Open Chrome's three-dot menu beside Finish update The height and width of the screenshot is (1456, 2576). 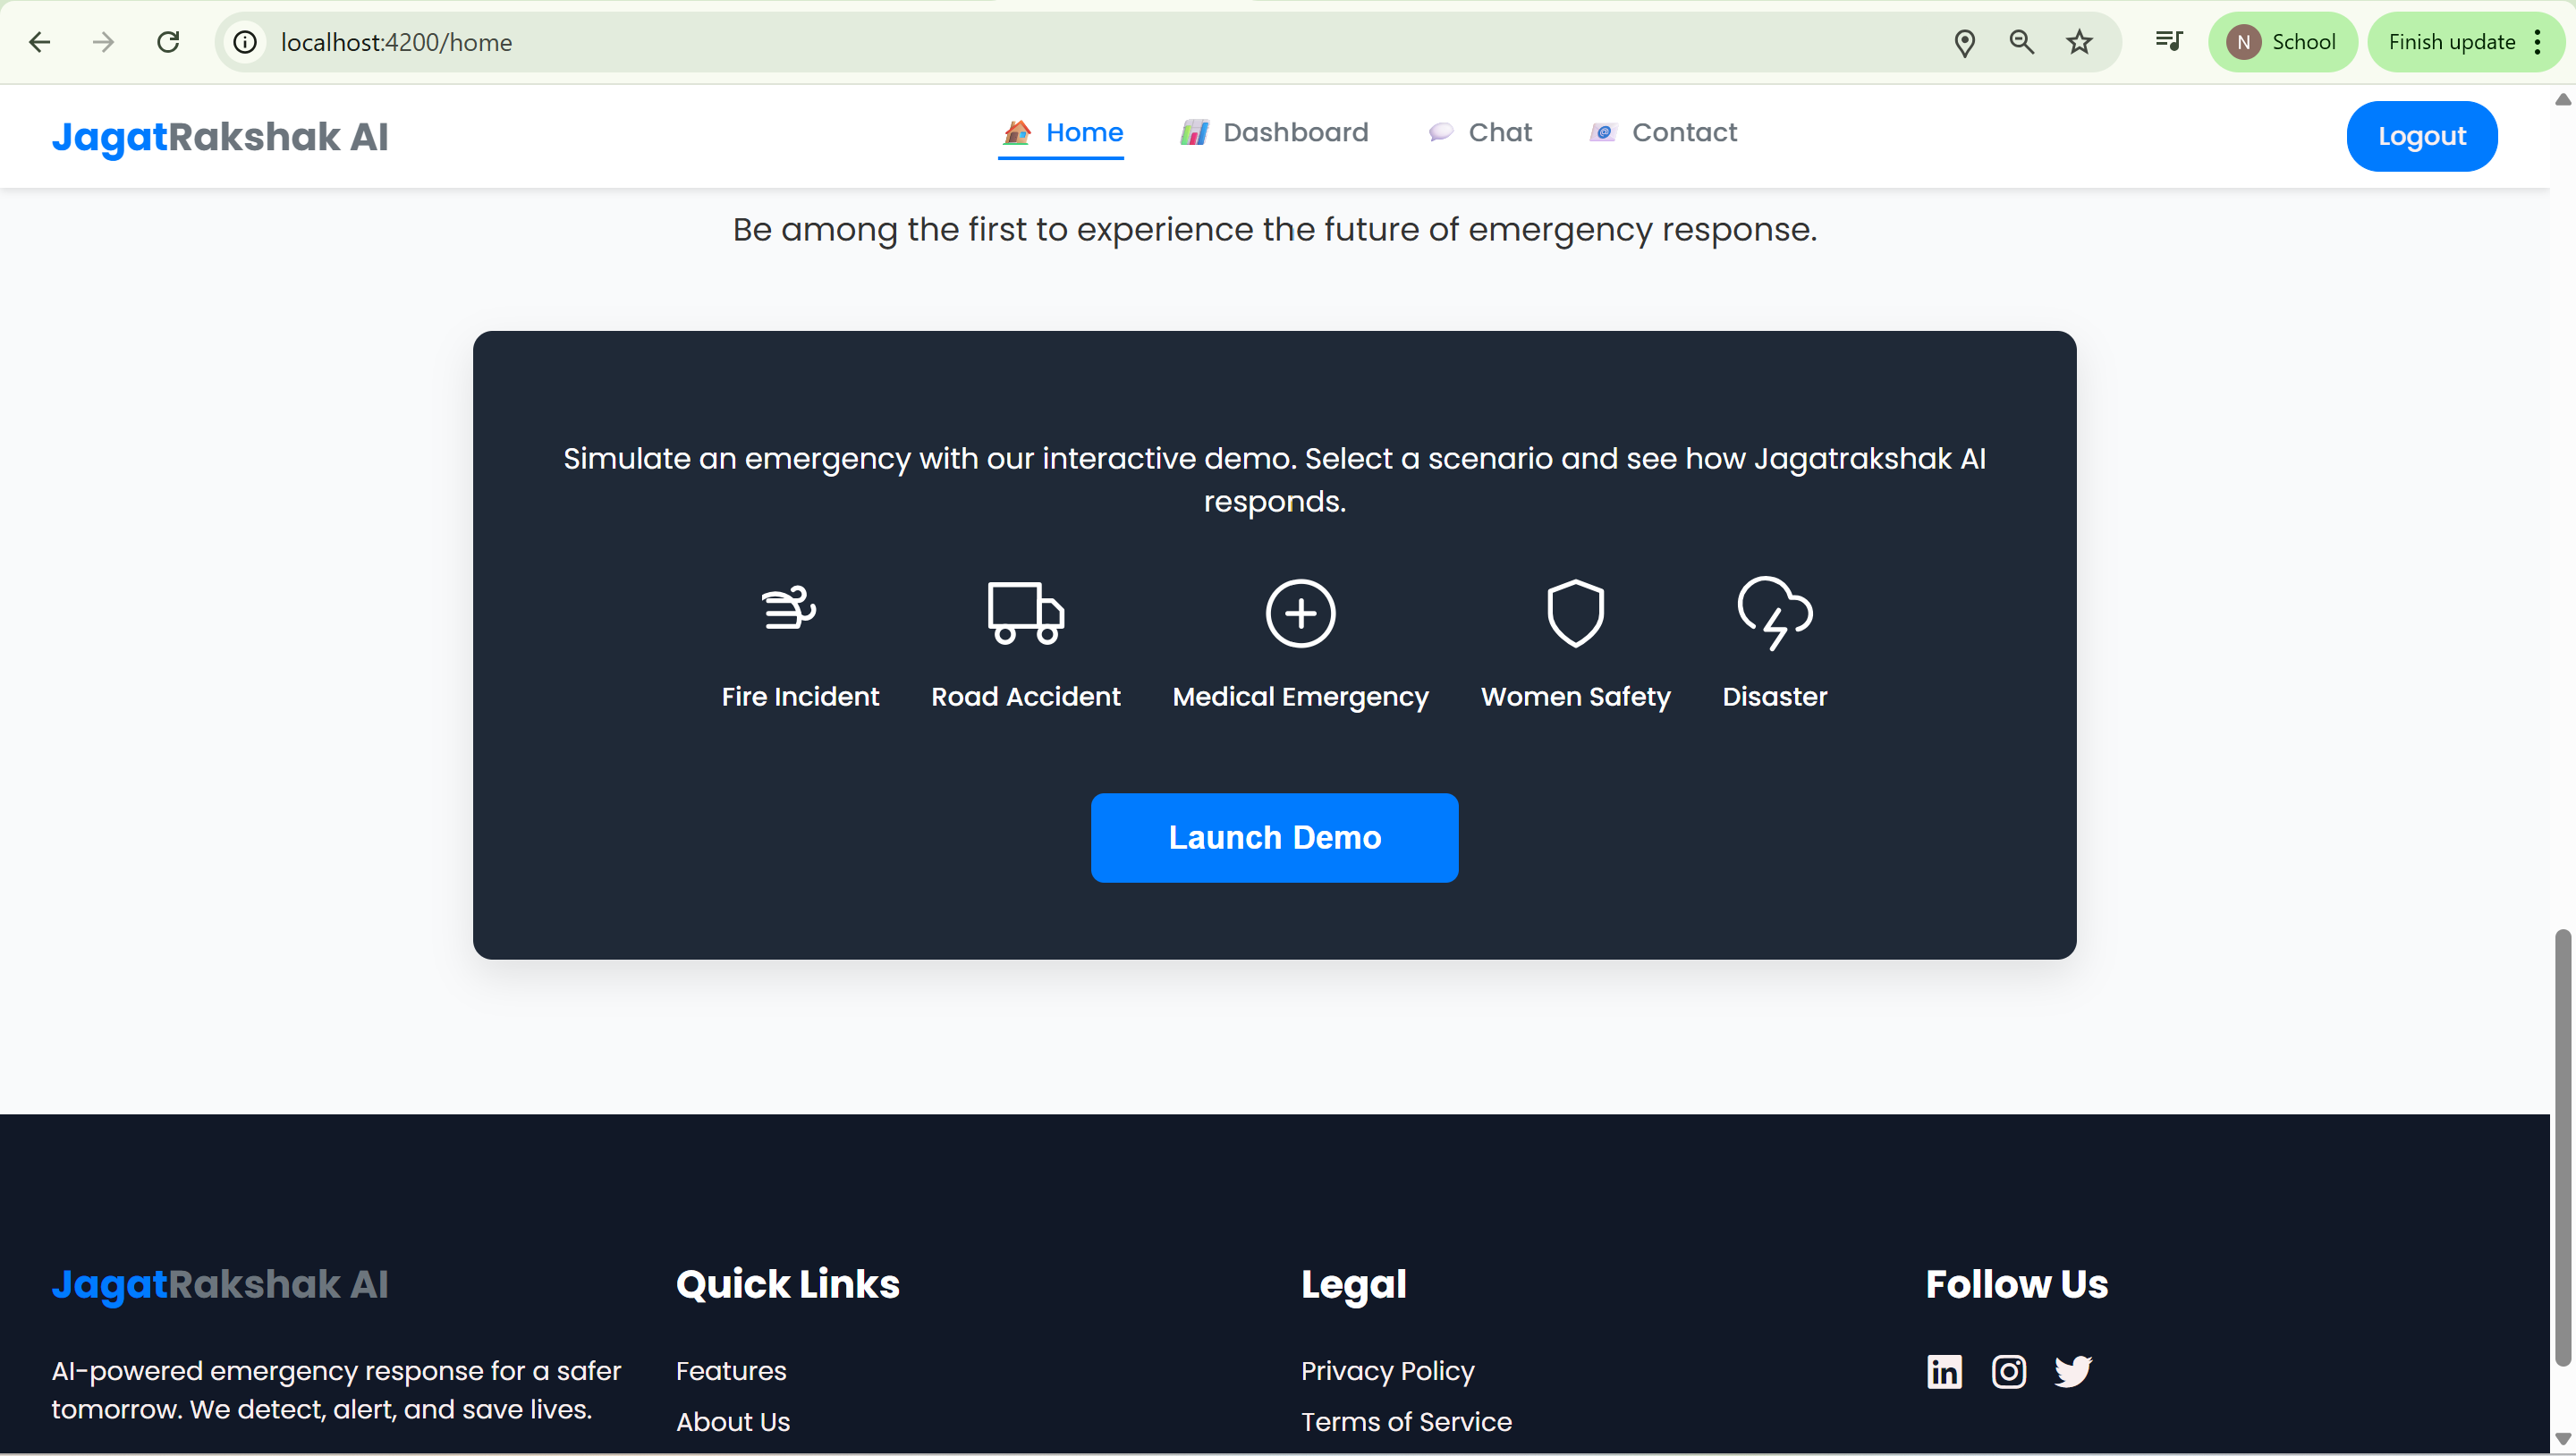(x=2538, y=42)
